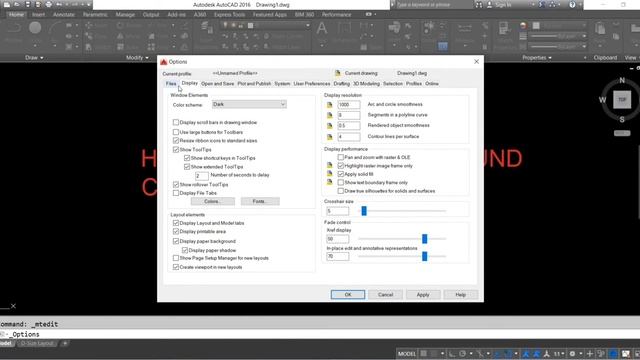The width and height of the screenshot is (640, 360).
Task: Click the Help question mark icon in title bar
Action: pyautogui.click(x=572, y=5)
